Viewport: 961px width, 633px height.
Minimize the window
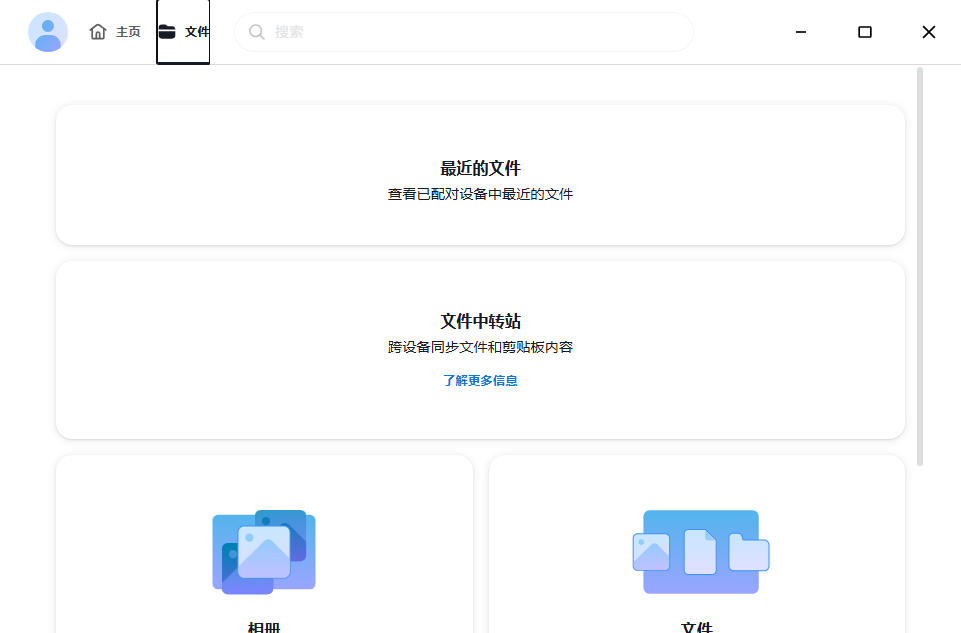click(800, 32)
